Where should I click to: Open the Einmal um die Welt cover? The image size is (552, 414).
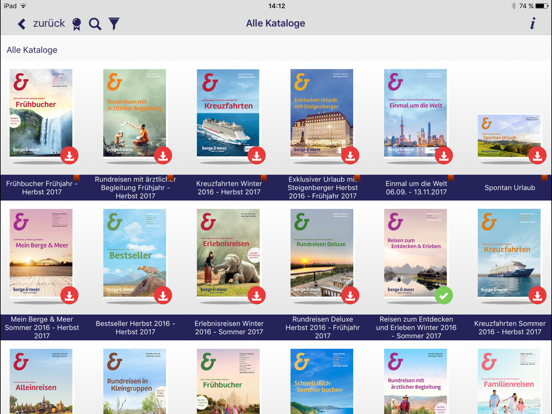415,113
